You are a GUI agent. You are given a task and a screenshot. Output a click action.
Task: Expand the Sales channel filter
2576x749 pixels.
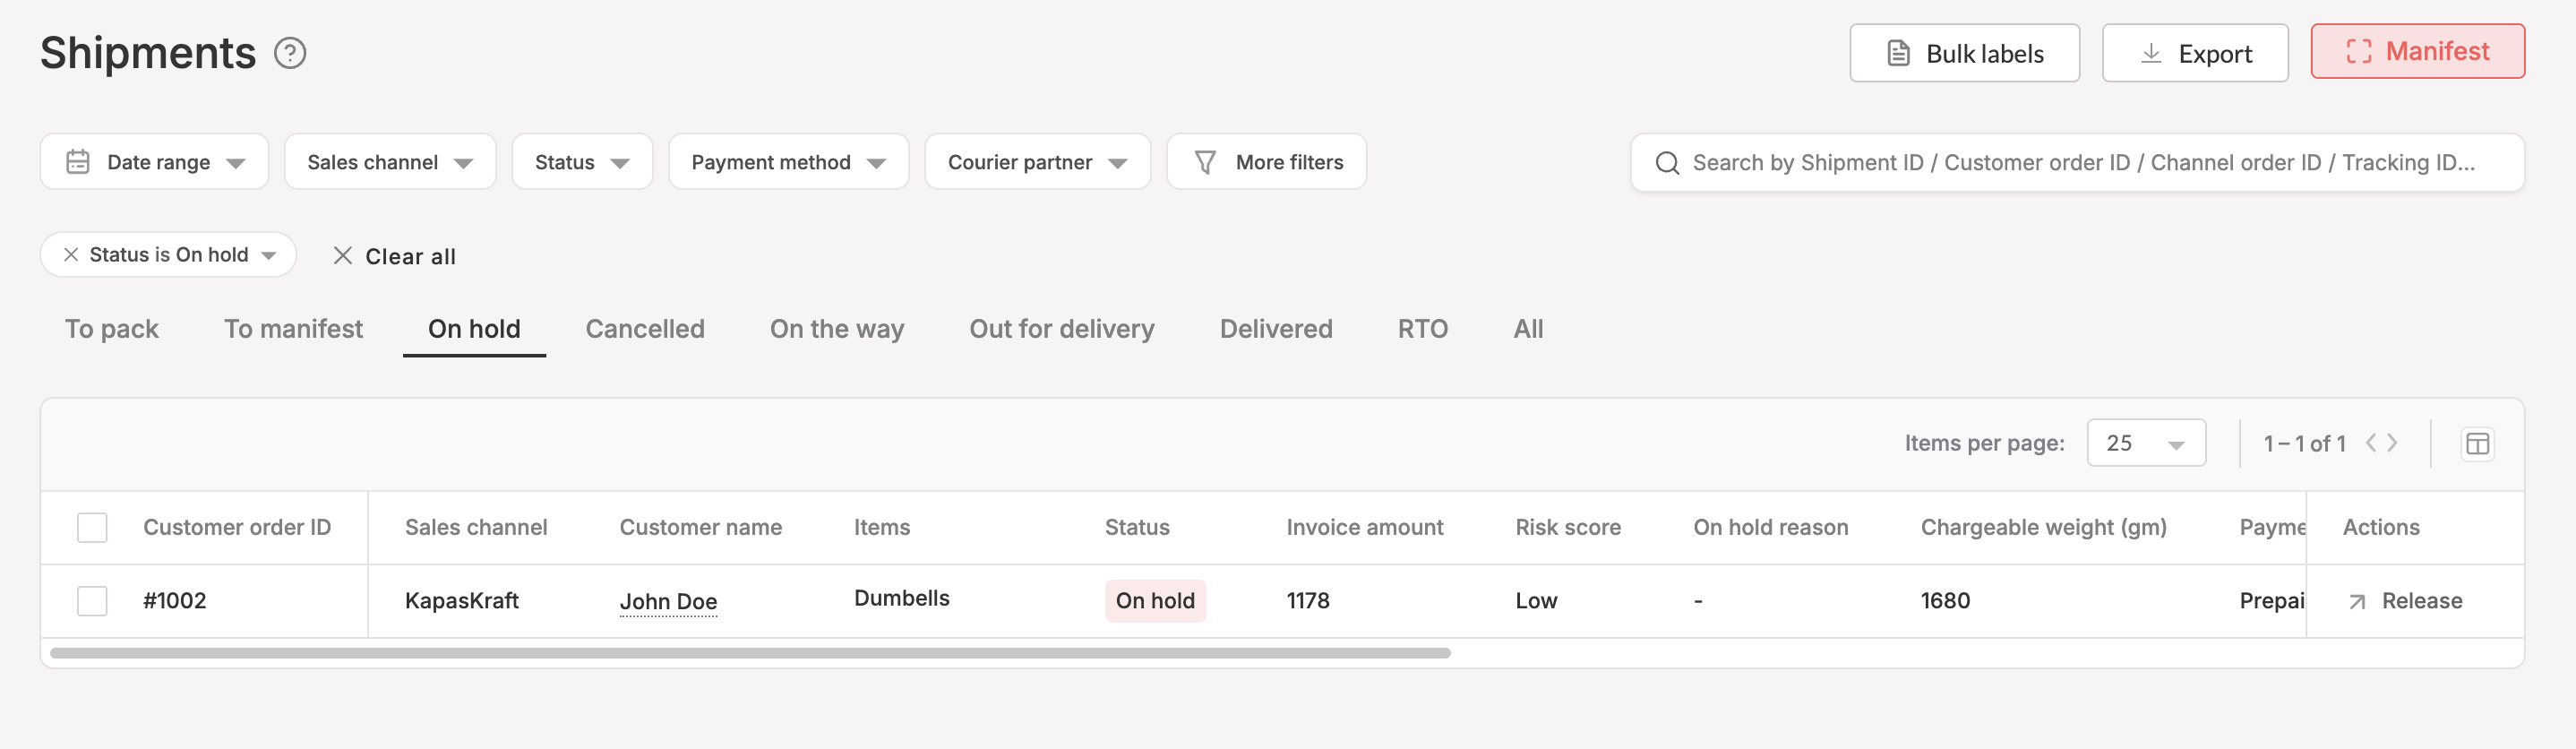point(389,162)
